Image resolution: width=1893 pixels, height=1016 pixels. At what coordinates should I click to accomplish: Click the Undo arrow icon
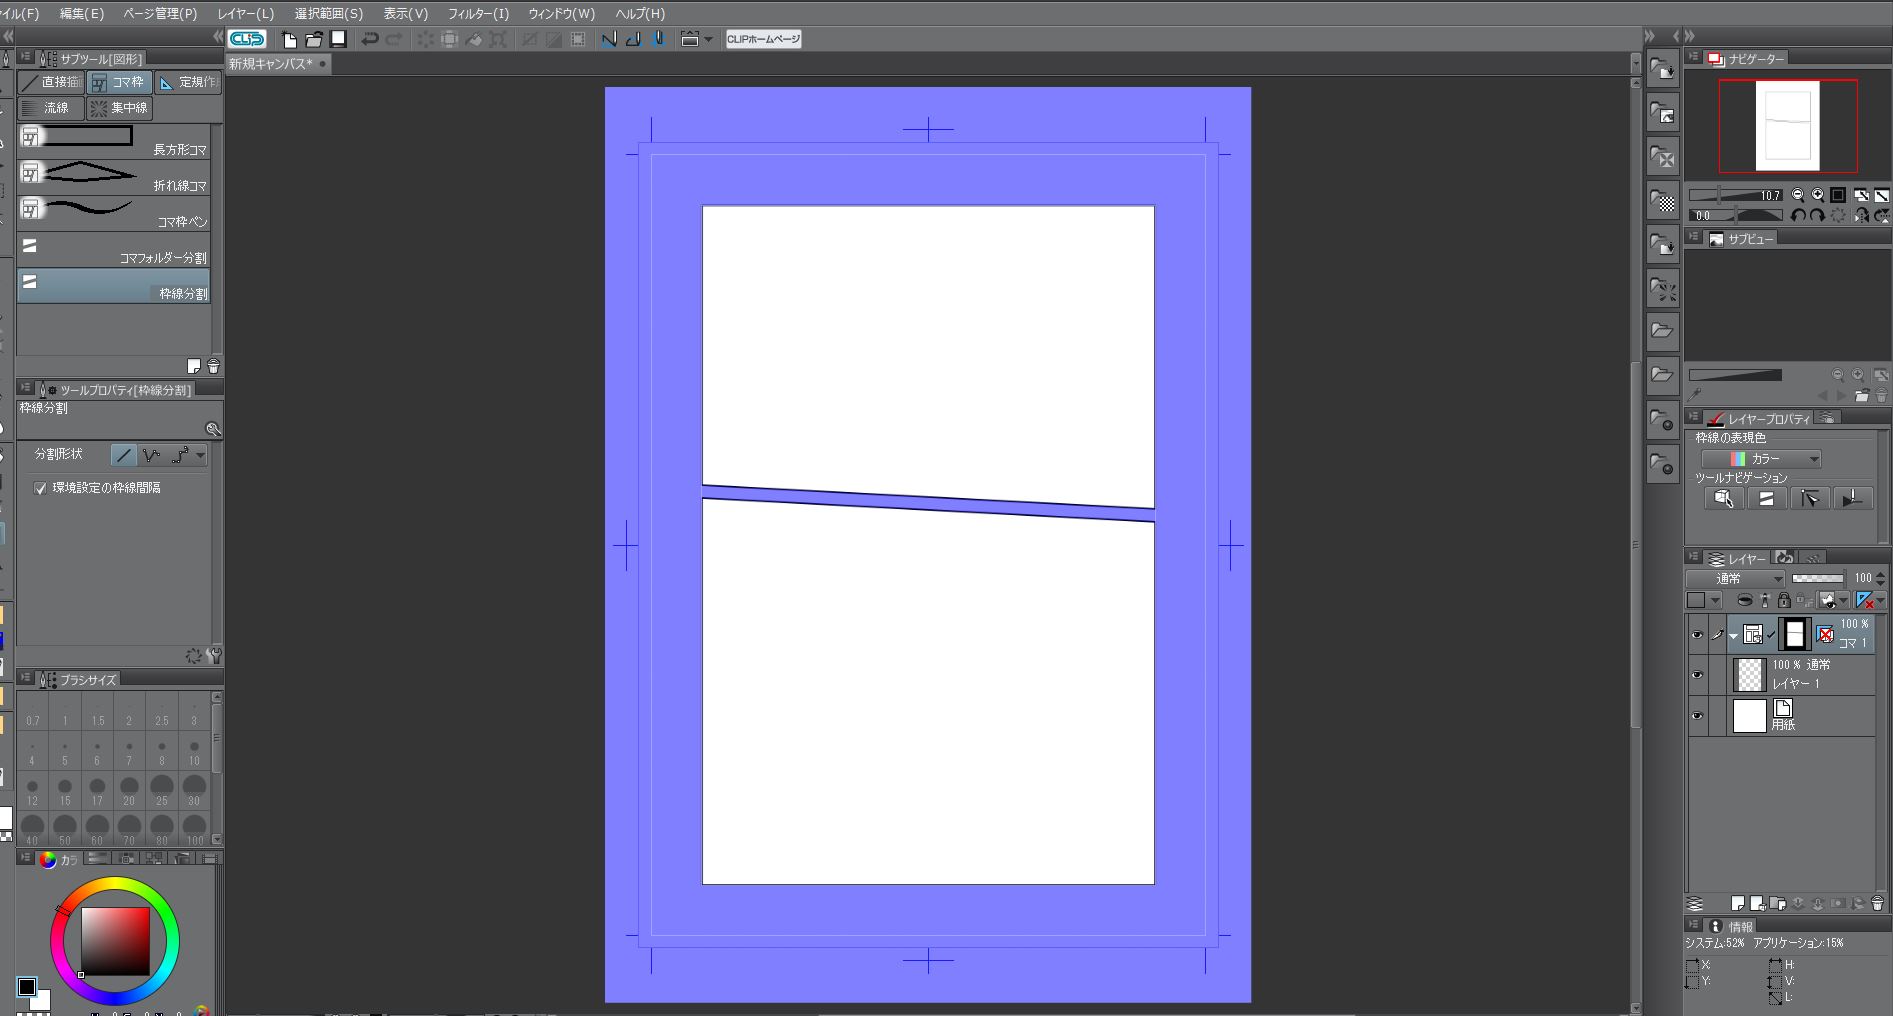tap(370, 39)
